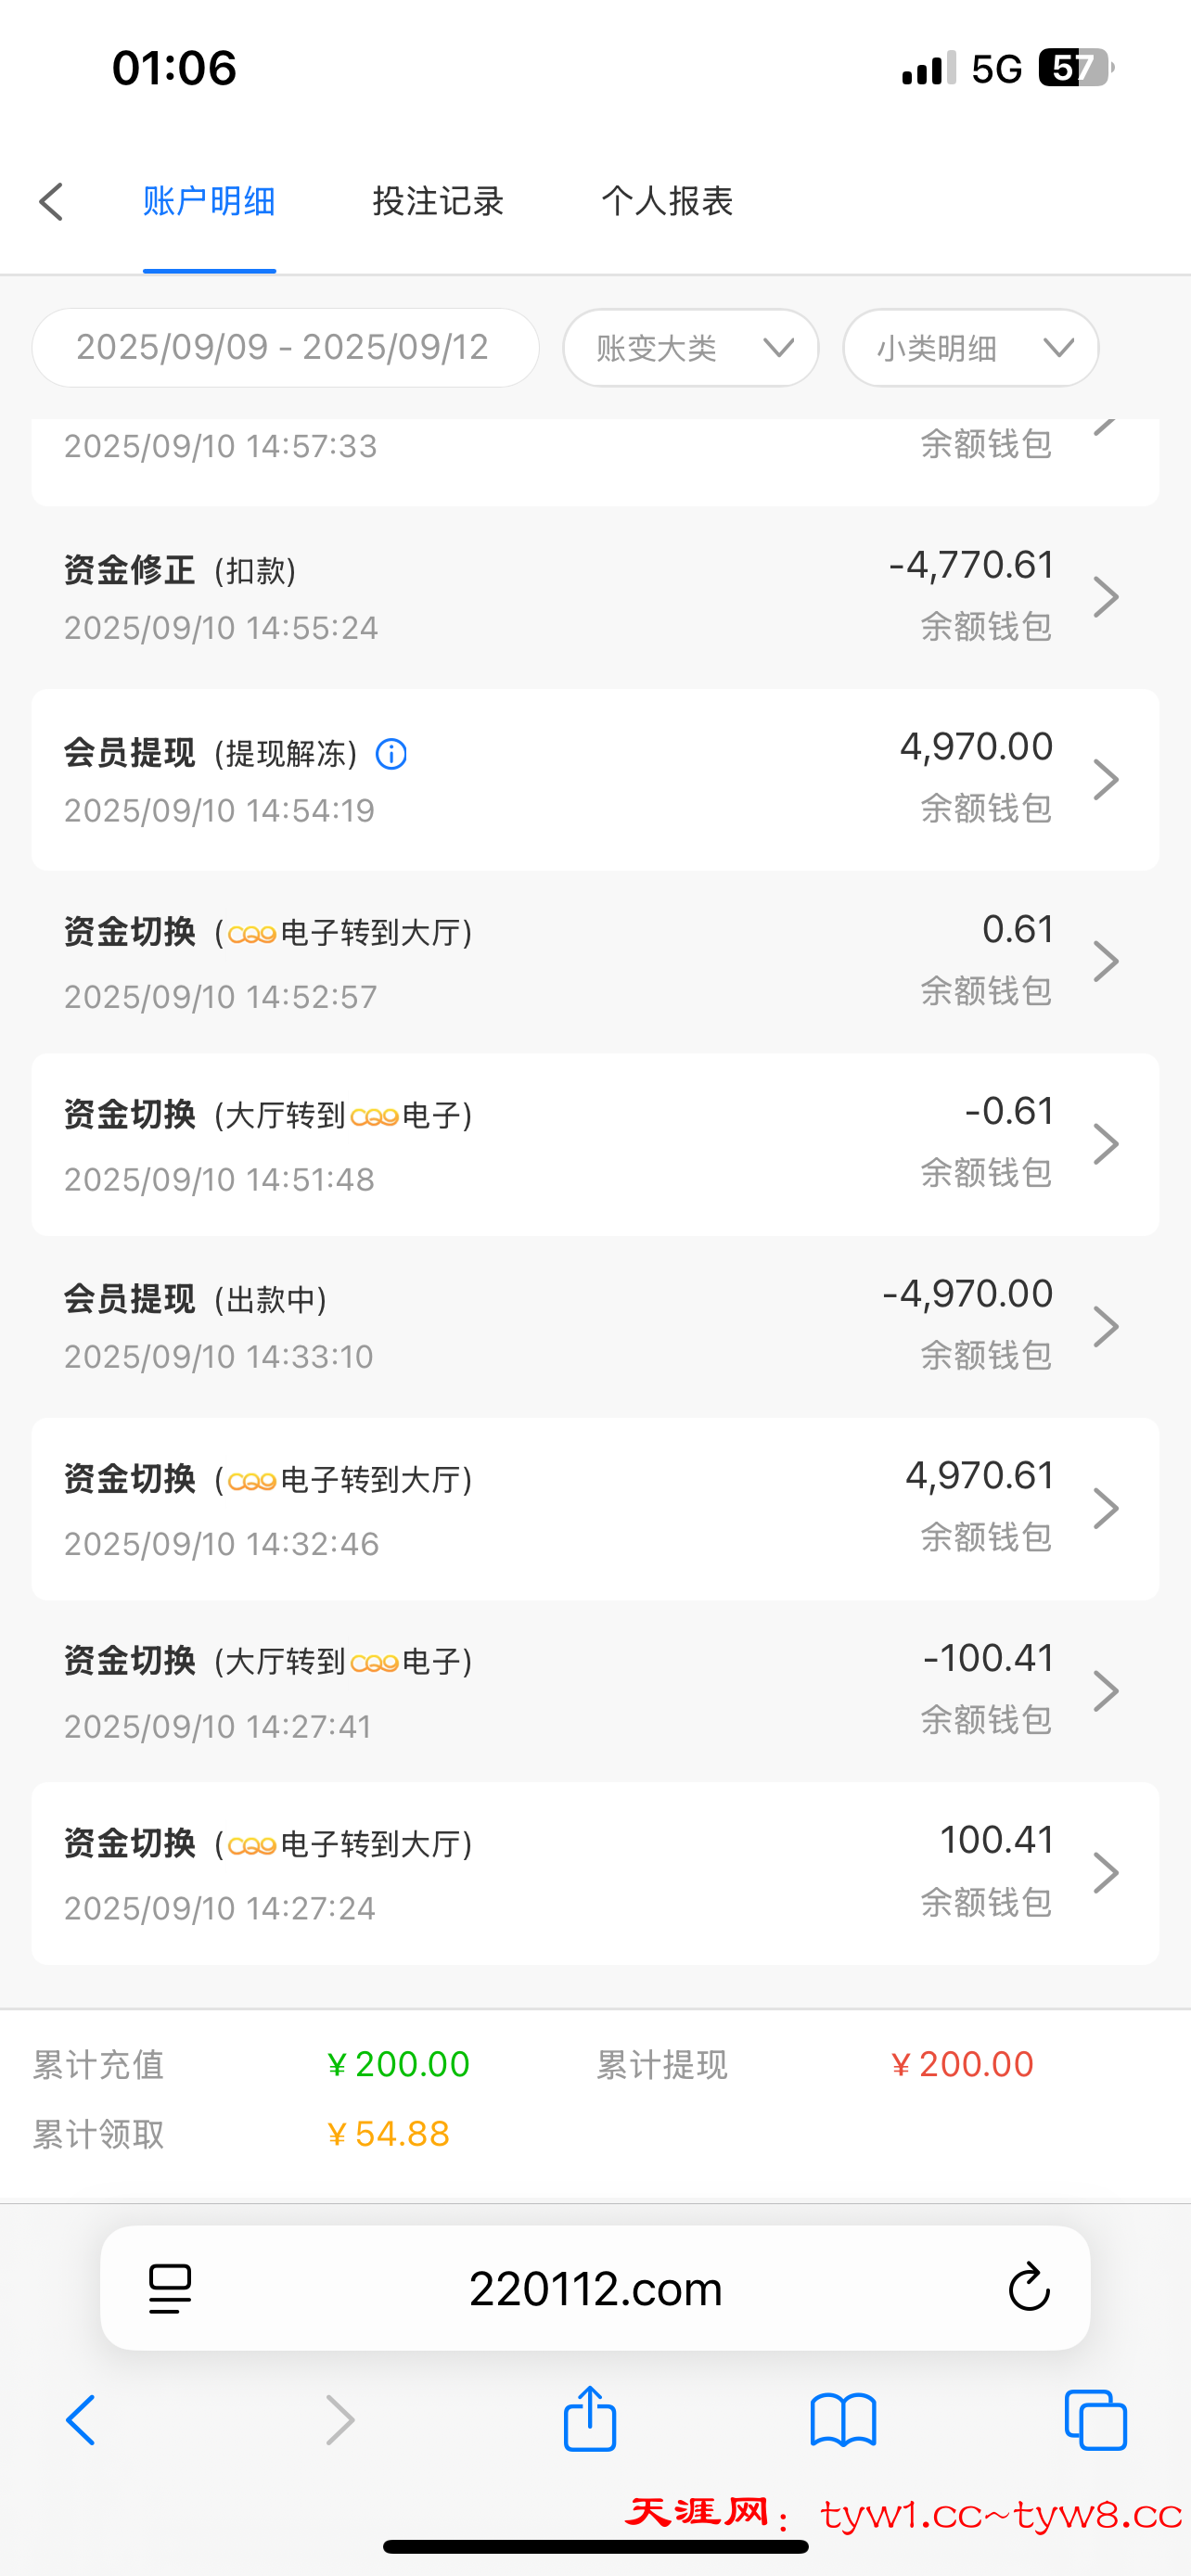Reload the 220112.com page
The image size is (1191, 2576).
pyautogui.click(x=1028, y=2288)
